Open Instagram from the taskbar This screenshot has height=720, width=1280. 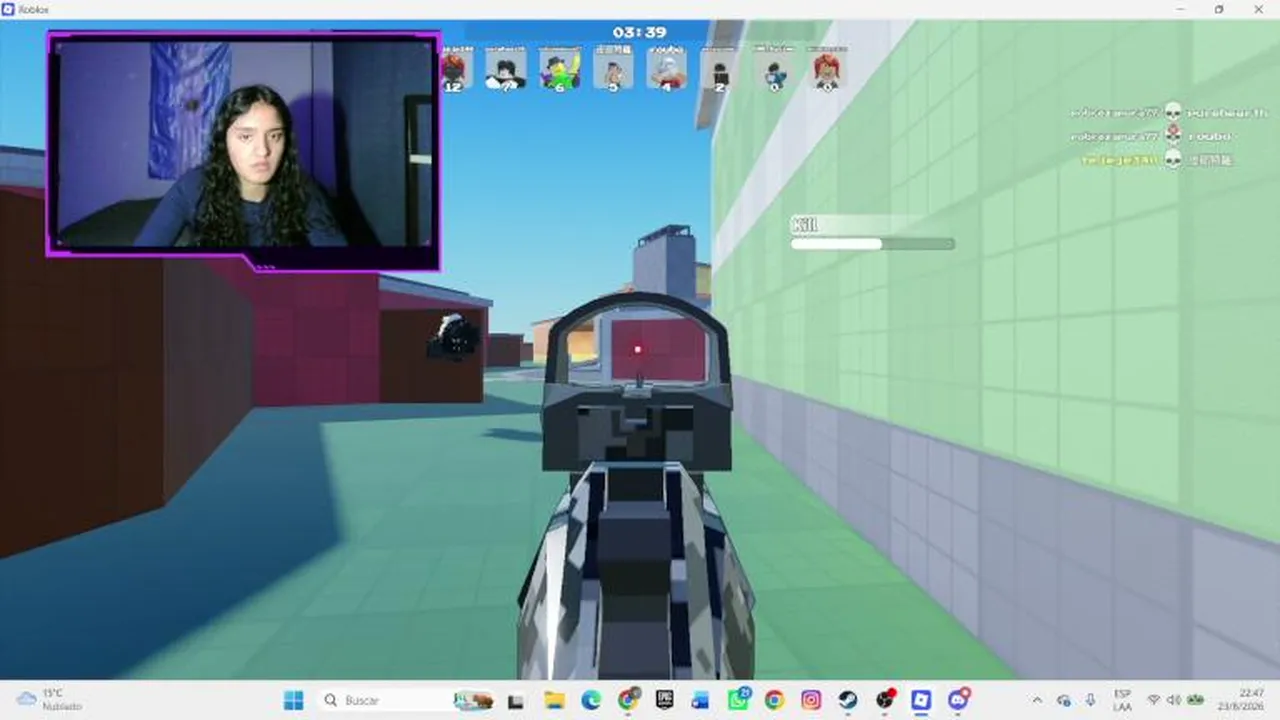coord(811,700)
